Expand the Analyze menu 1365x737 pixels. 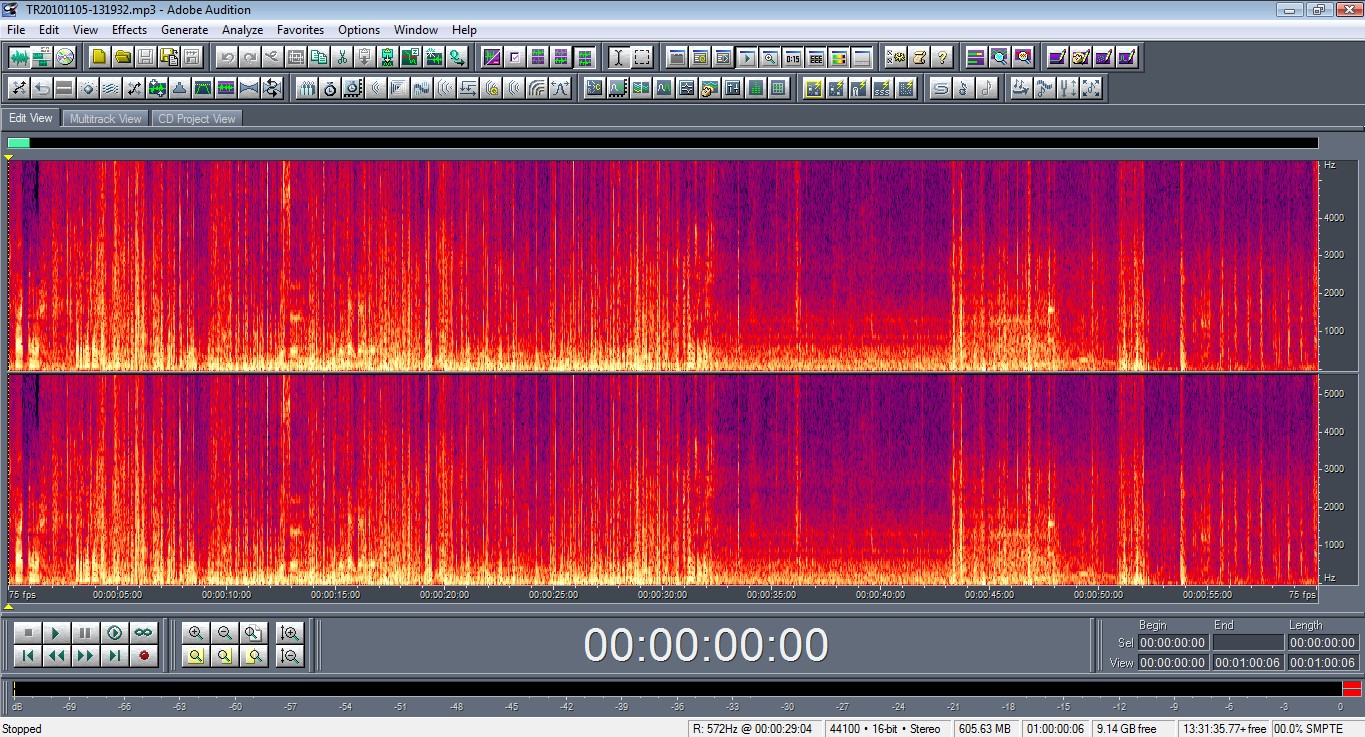coord(242,30)
